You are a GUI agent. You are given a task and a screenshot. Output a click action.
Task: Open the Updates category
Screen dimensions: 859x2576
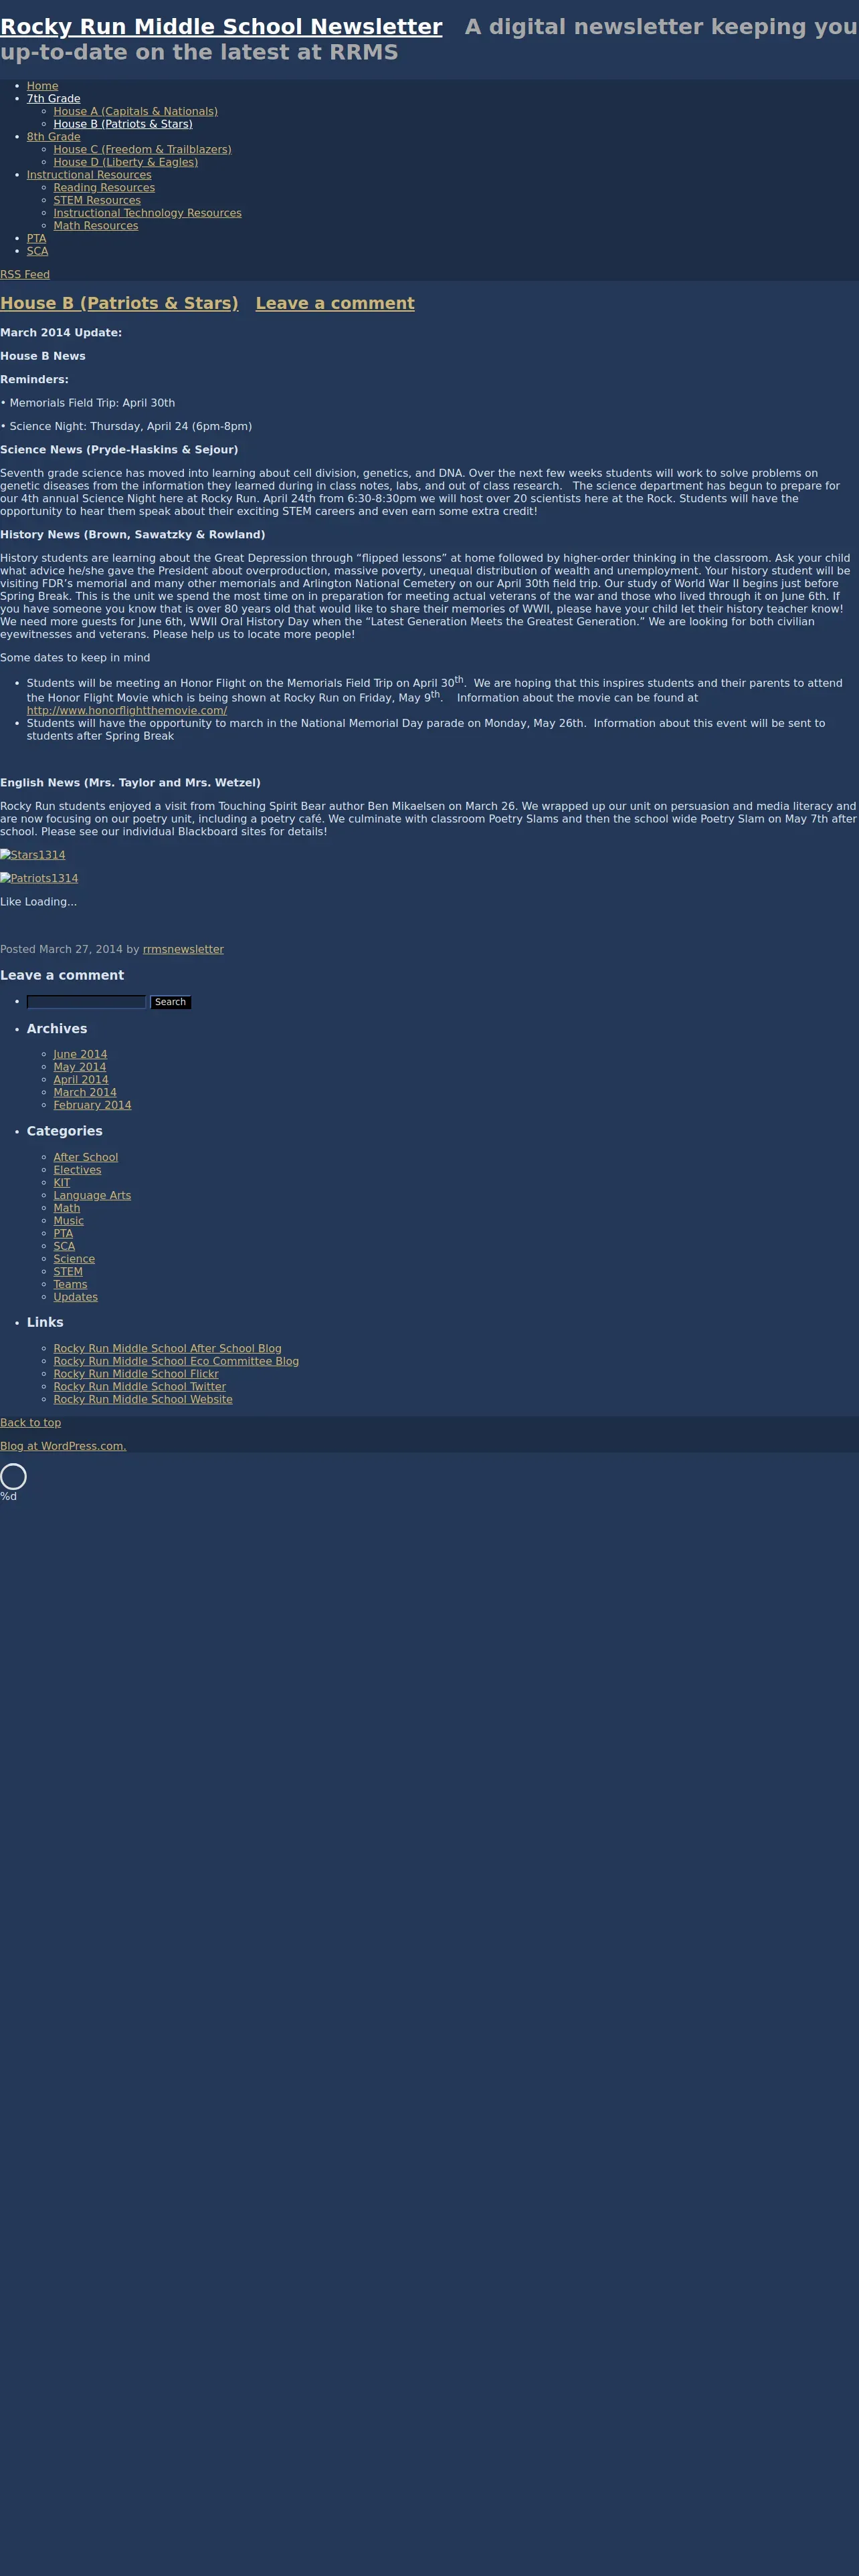(x=76, y=1298)
